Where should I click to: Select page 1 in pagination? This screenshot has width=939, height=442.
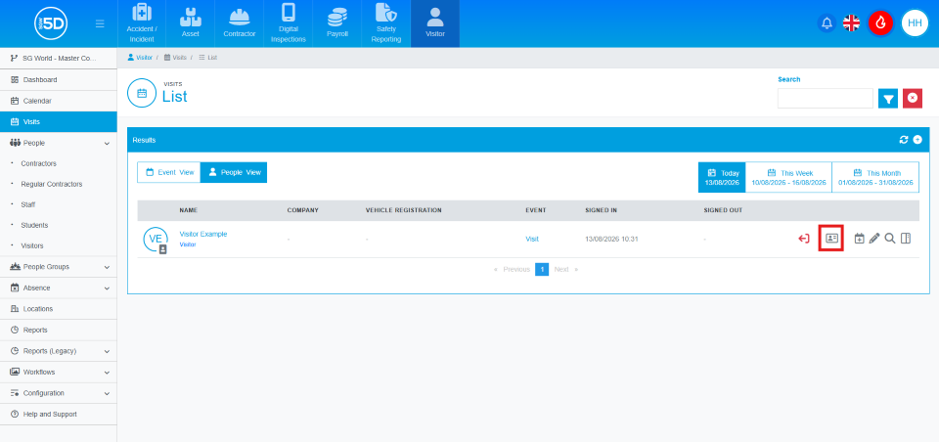[x=542, y=270]
